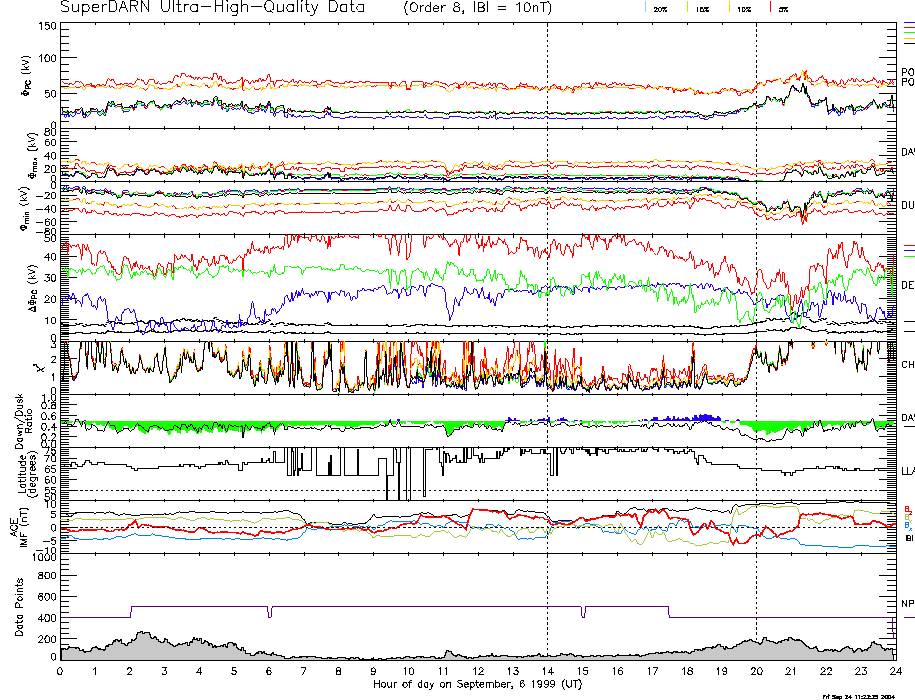Viewport: 915px width, 700px height.
Task: Click the 150 tick label in top panel
Action: (x=45, y=25)
